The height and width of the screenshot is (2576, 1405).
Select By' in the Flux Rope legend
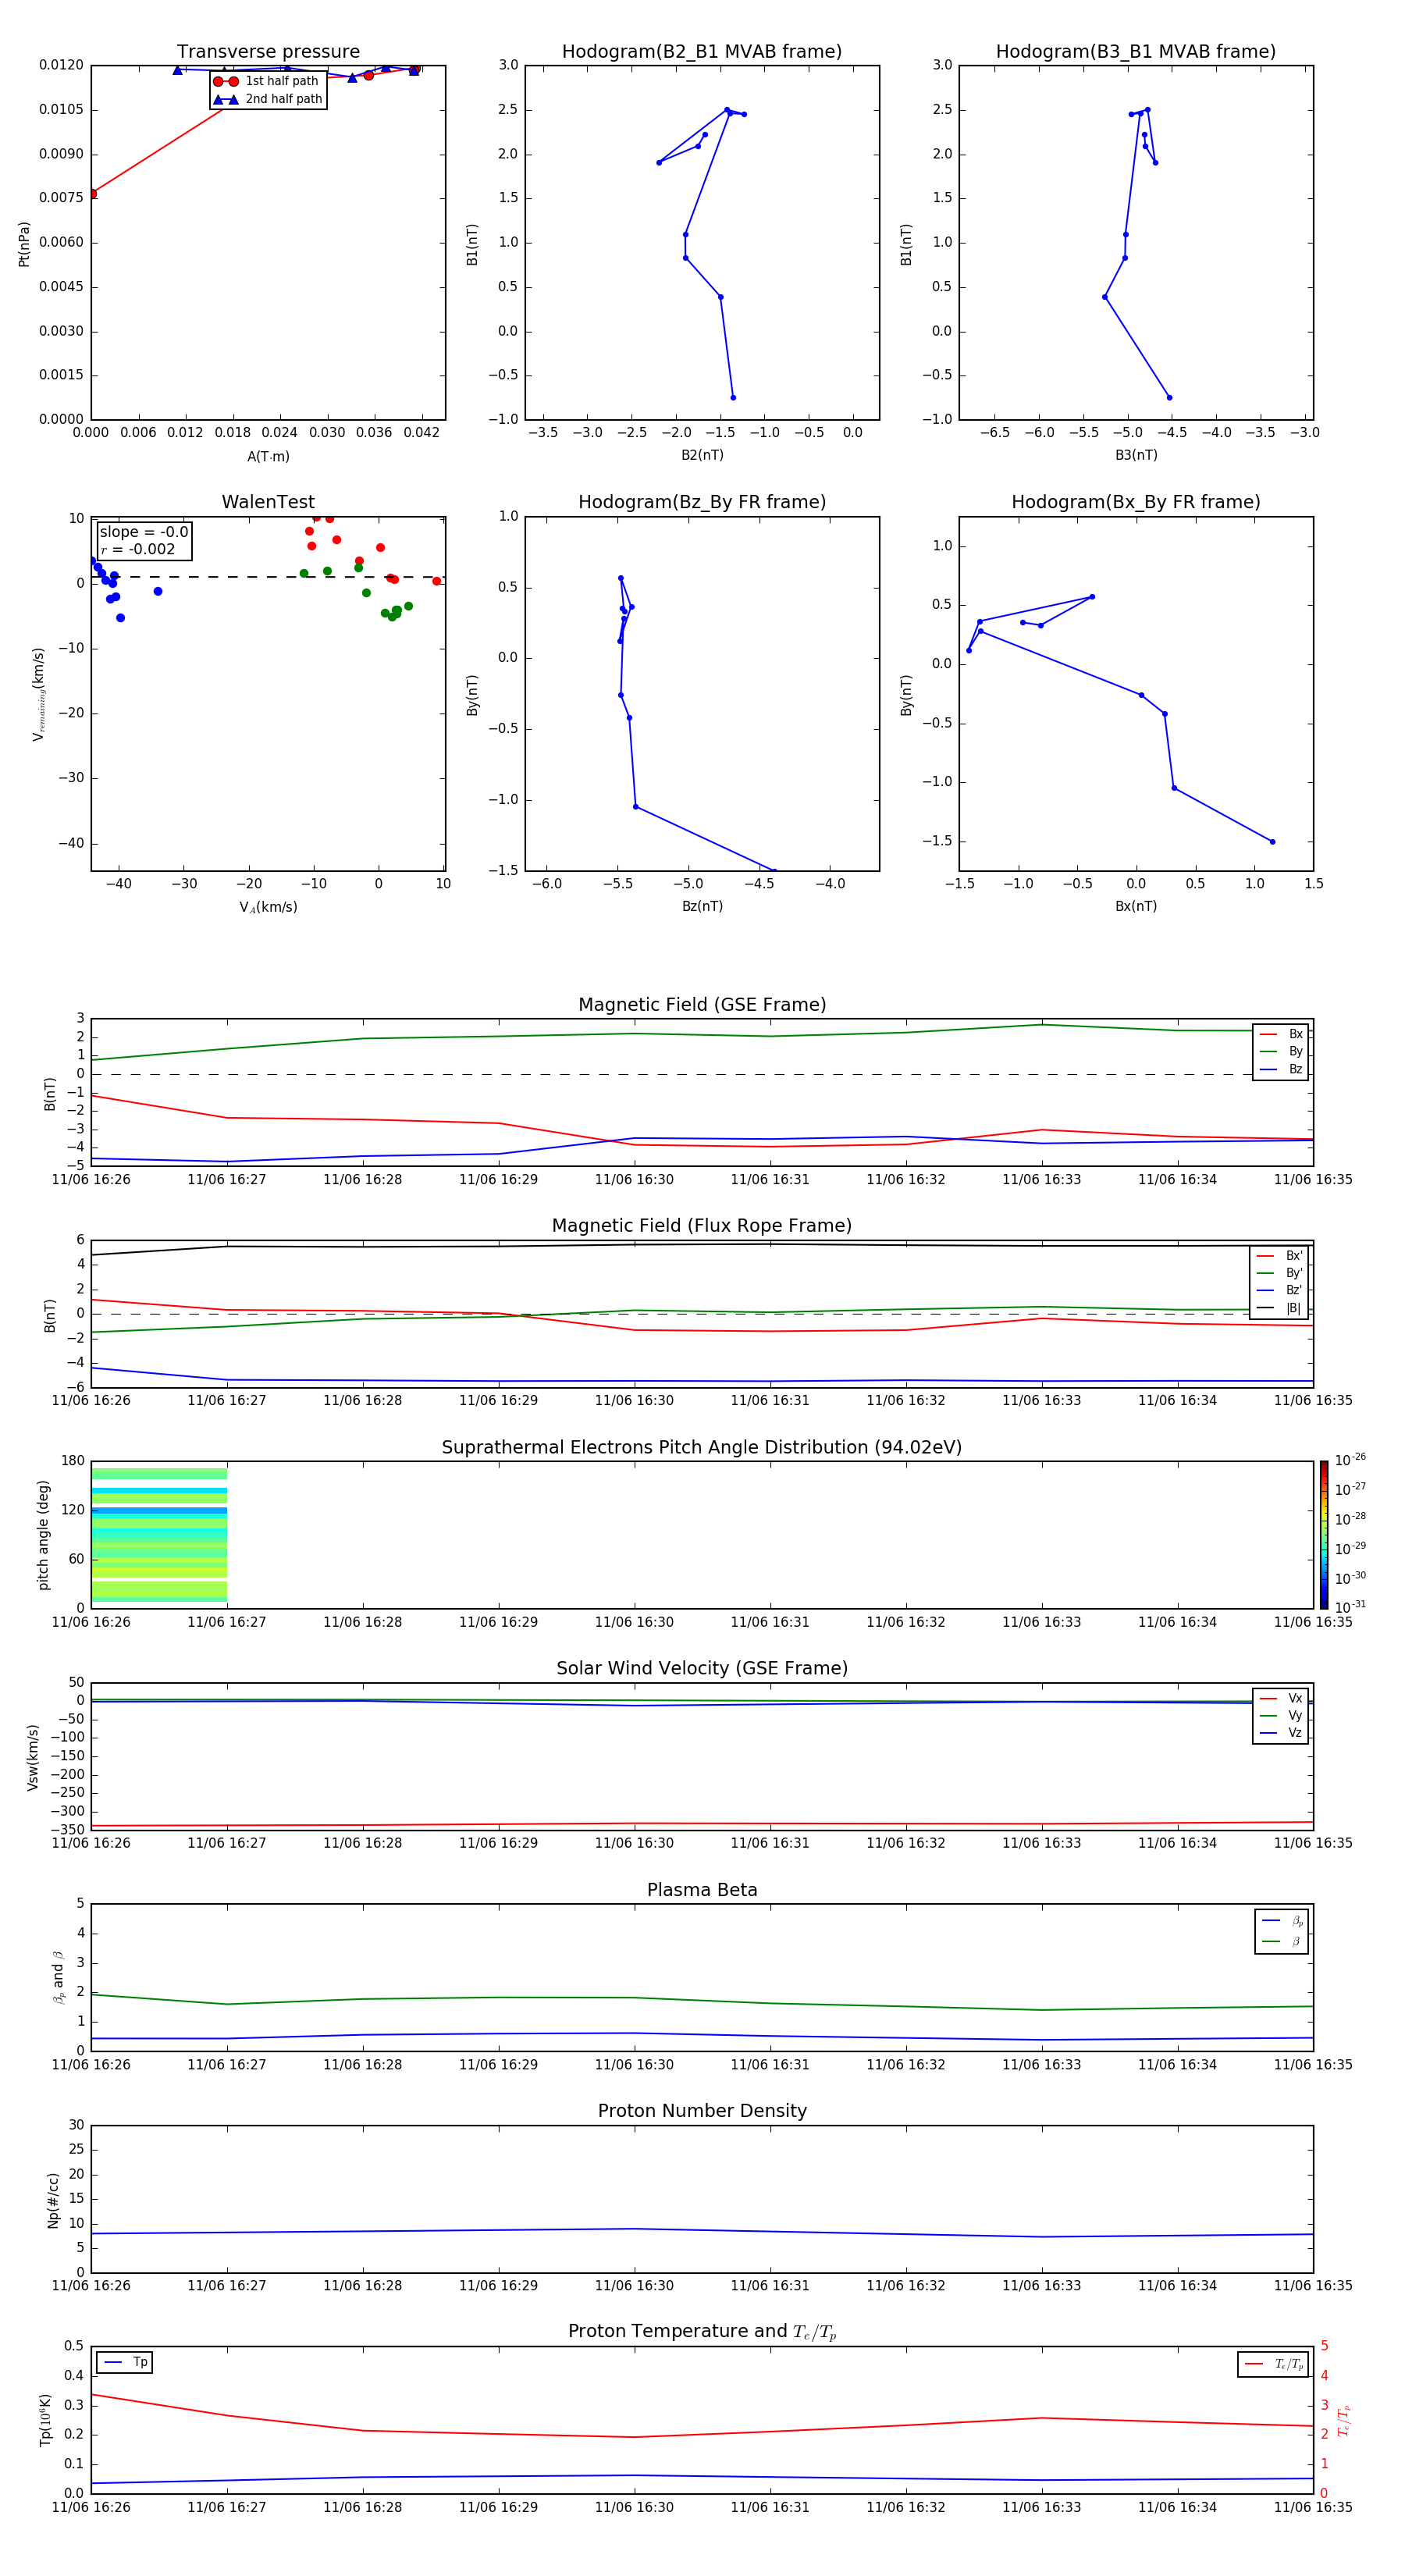(x=1280, y=1273)
